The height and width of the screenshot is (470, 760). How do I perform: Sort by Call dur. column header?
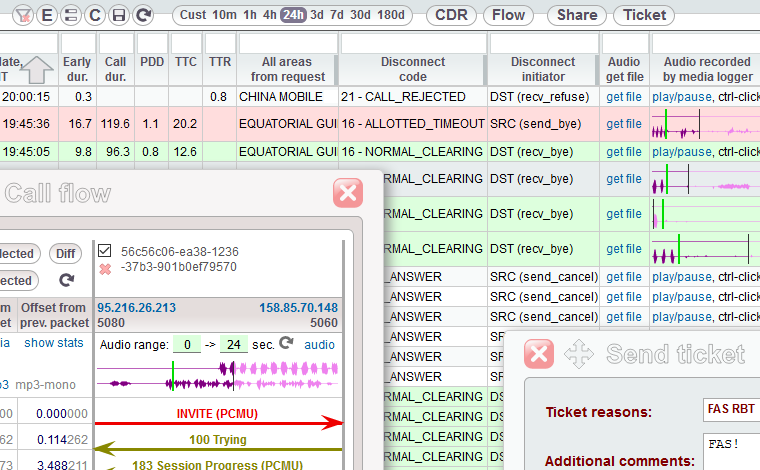tap(115, 69)
